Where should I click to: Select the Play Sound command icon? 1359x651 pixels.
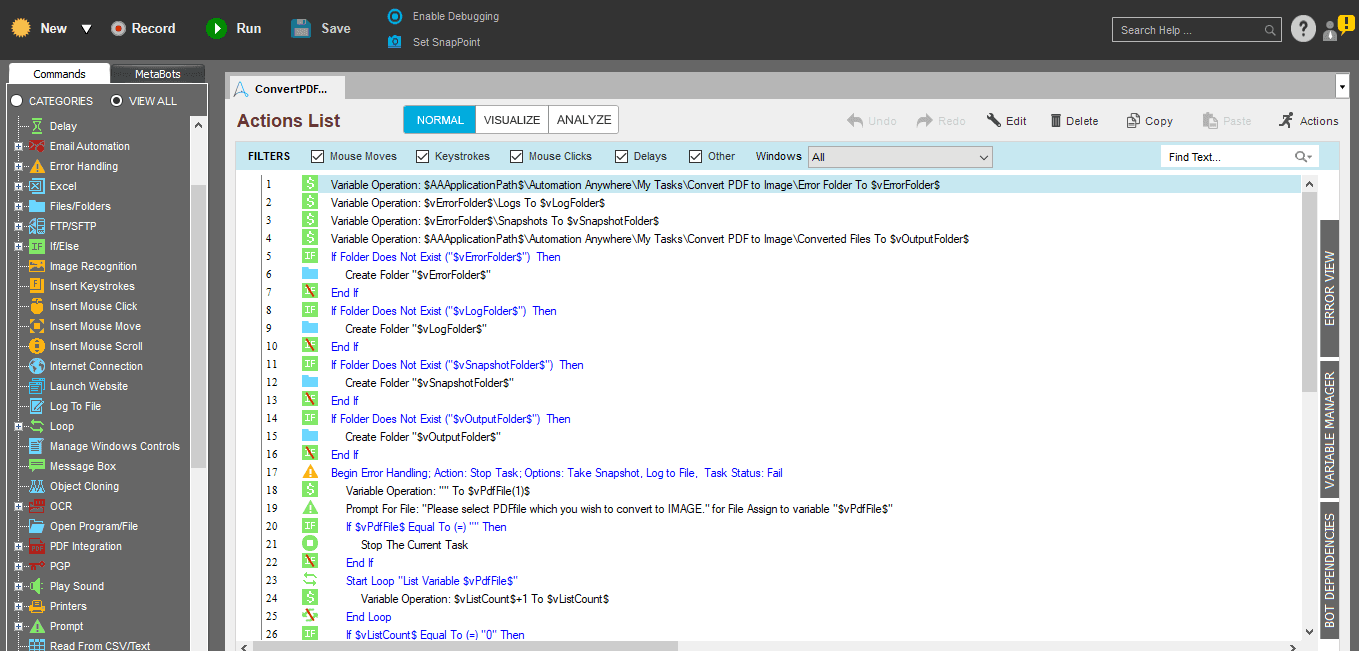pyautogui.click(x=37, y=586)
